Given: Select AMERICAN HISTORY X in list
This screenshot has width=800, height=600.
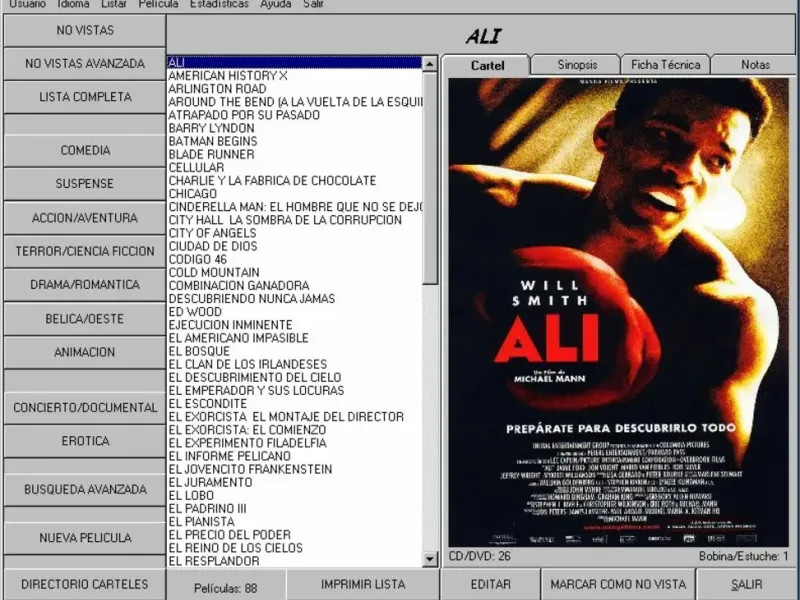Looking at the screenshot, I should [x=294, y=76].
